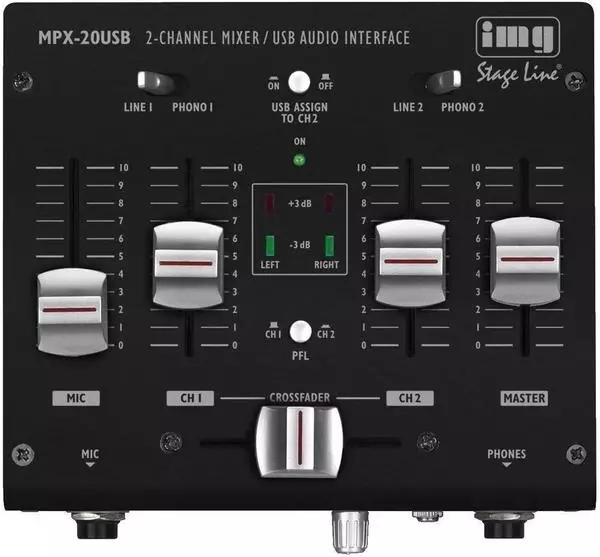The height and width of the screenshot is (557, 600).
Task: Push the PFL CH1/CH2 selector button
Action: click(x=300, y=331)
